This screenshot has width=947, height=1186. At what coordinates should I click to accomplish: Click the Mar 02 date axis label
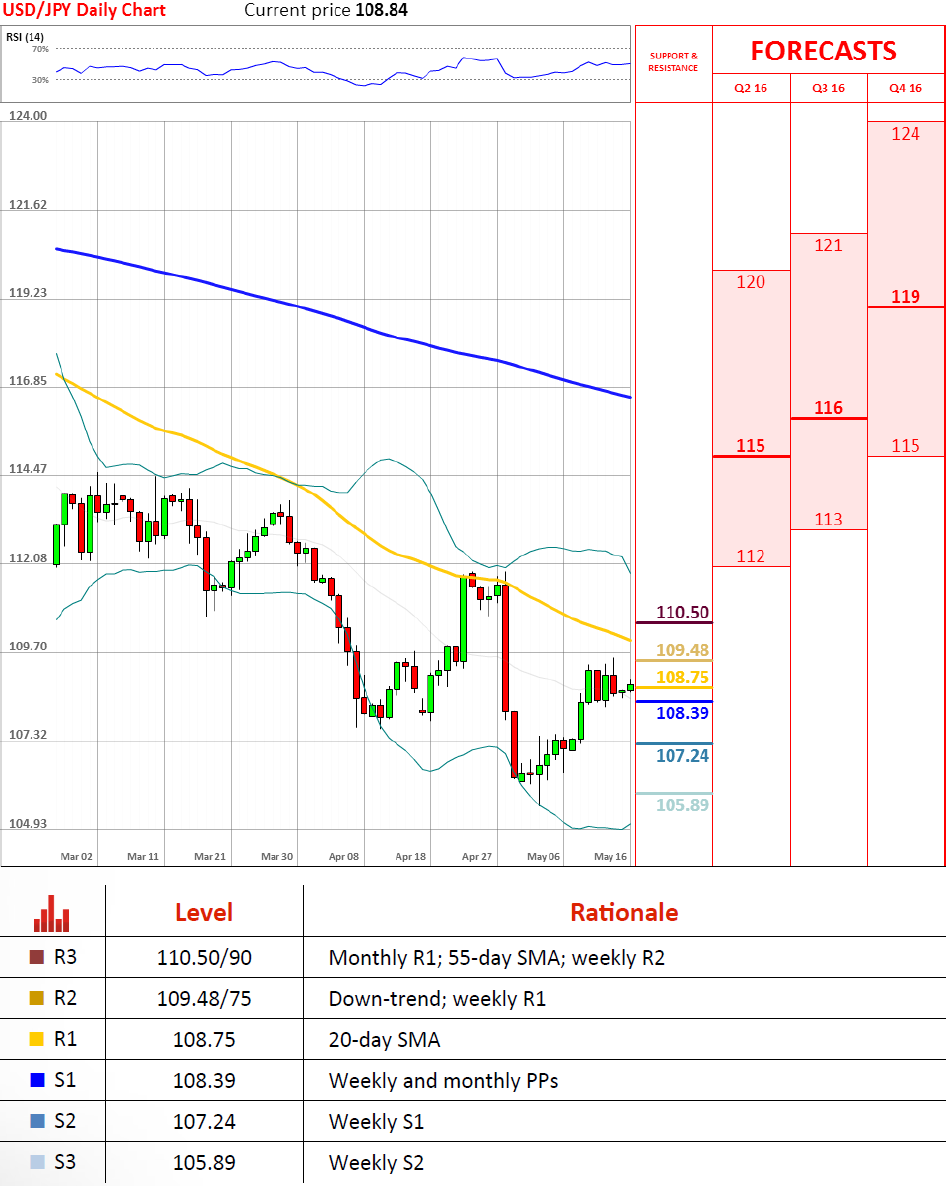76,856
